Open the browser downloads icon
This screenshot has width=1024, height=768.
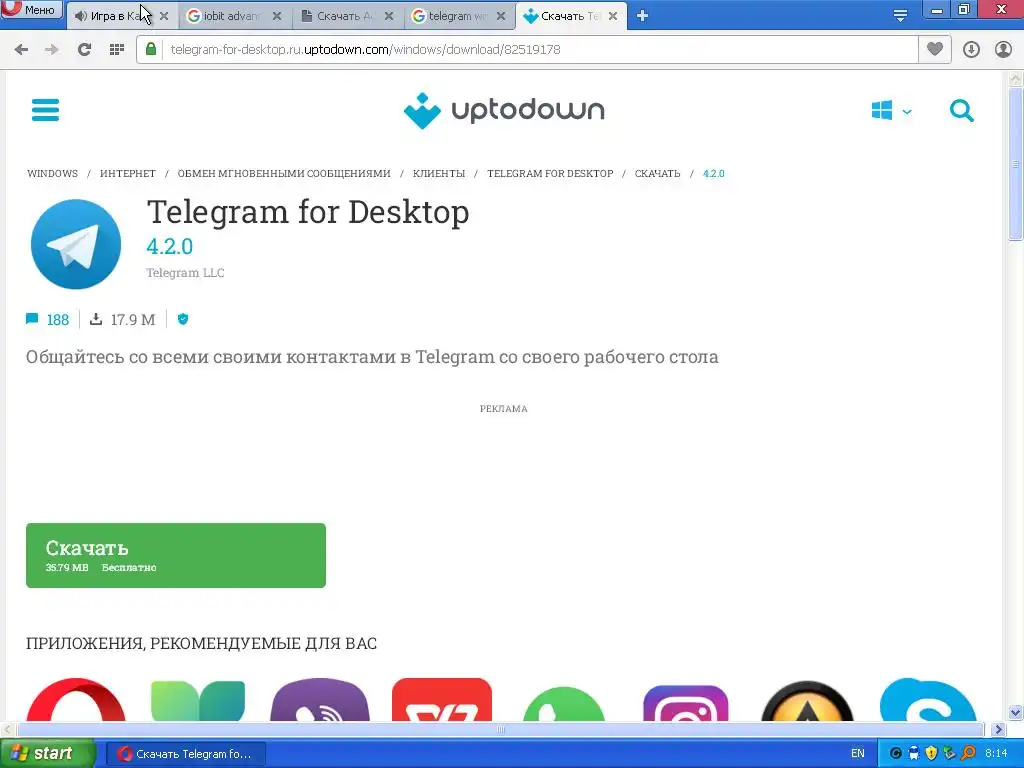click(x=971, y=50)
